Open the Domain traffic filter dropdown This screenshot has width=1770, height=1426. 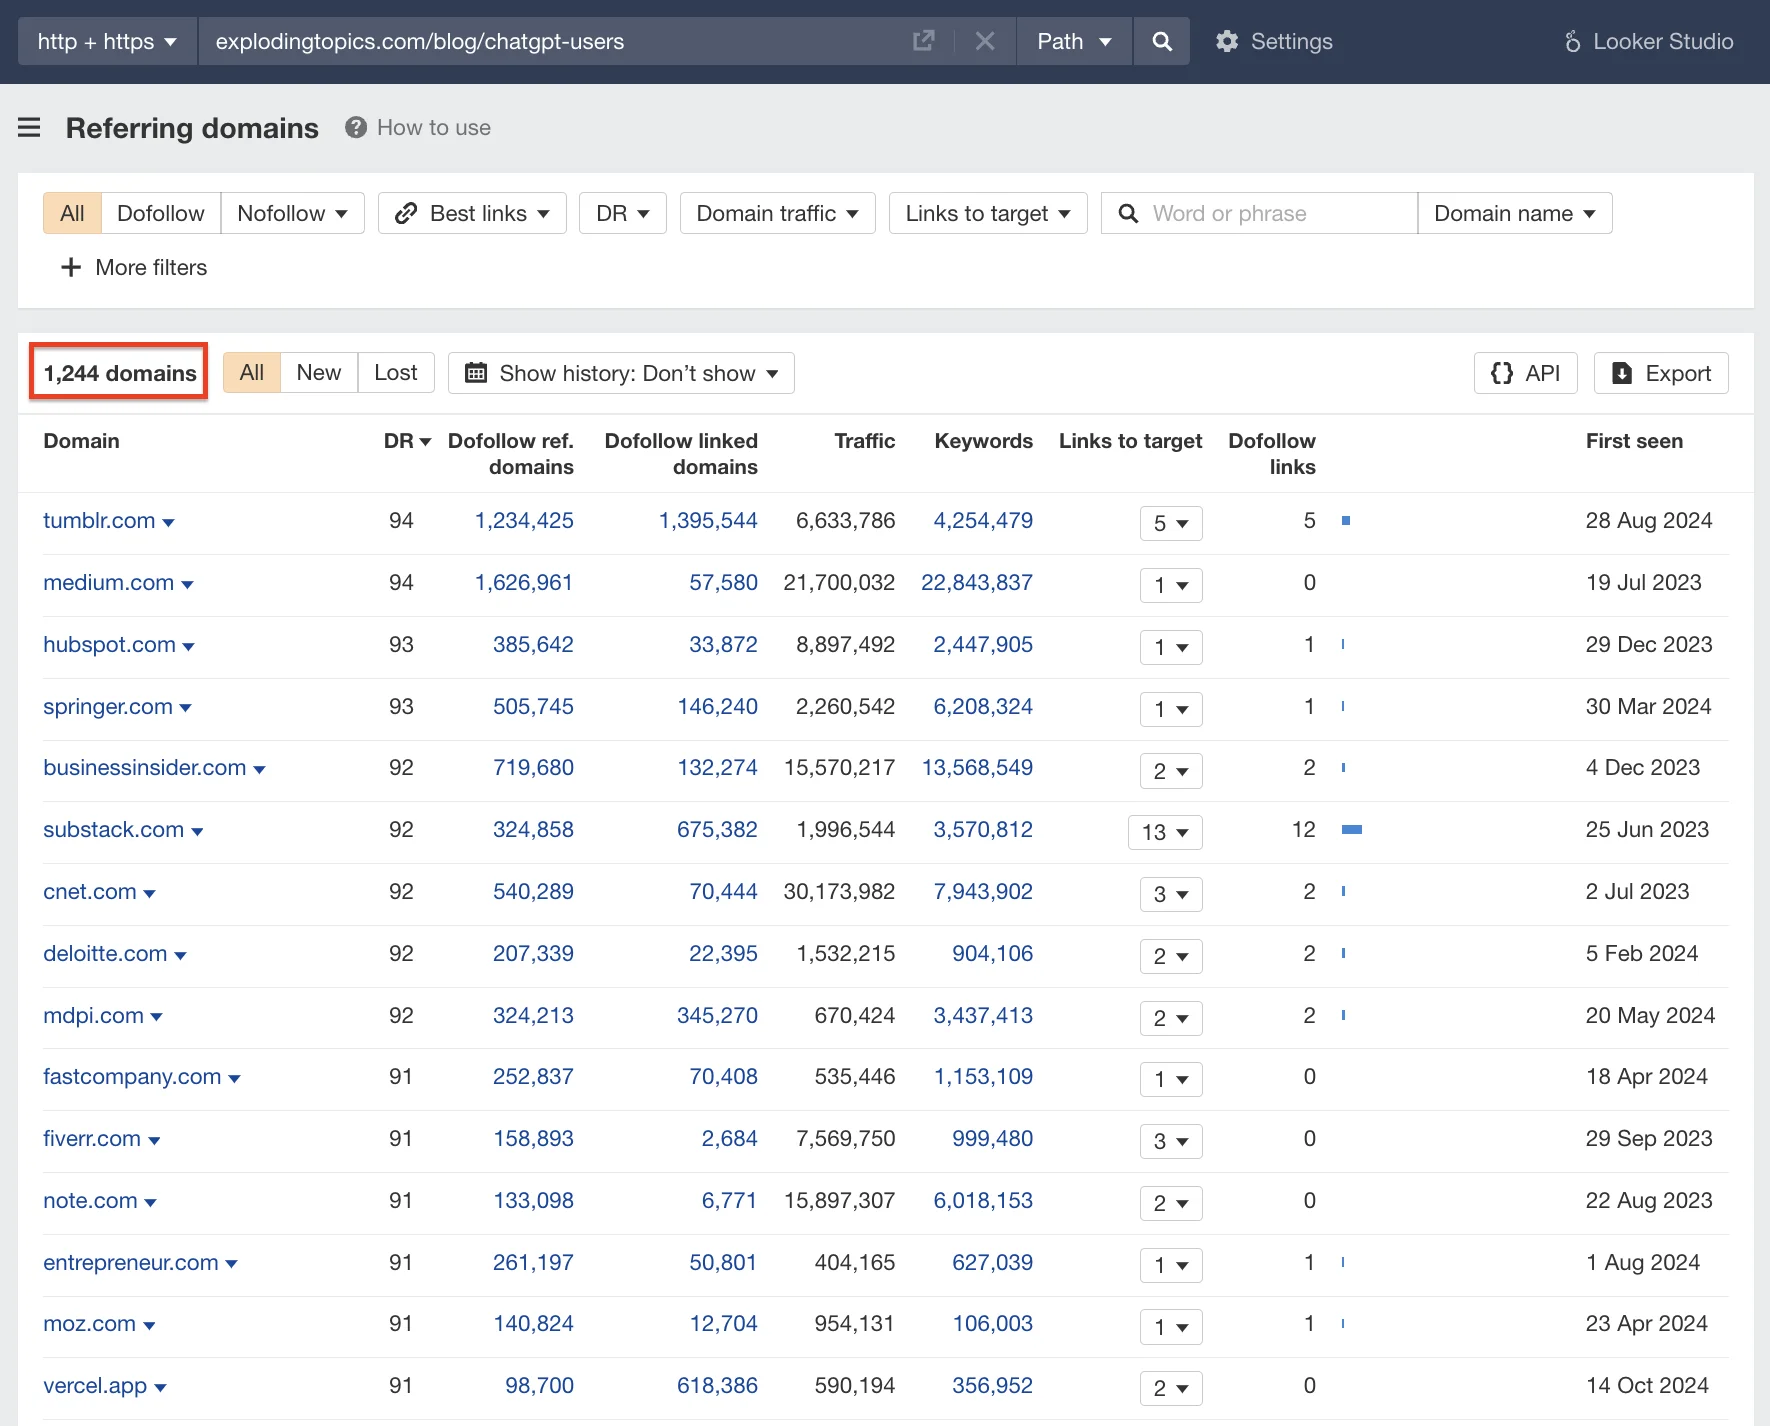[777, 213]
